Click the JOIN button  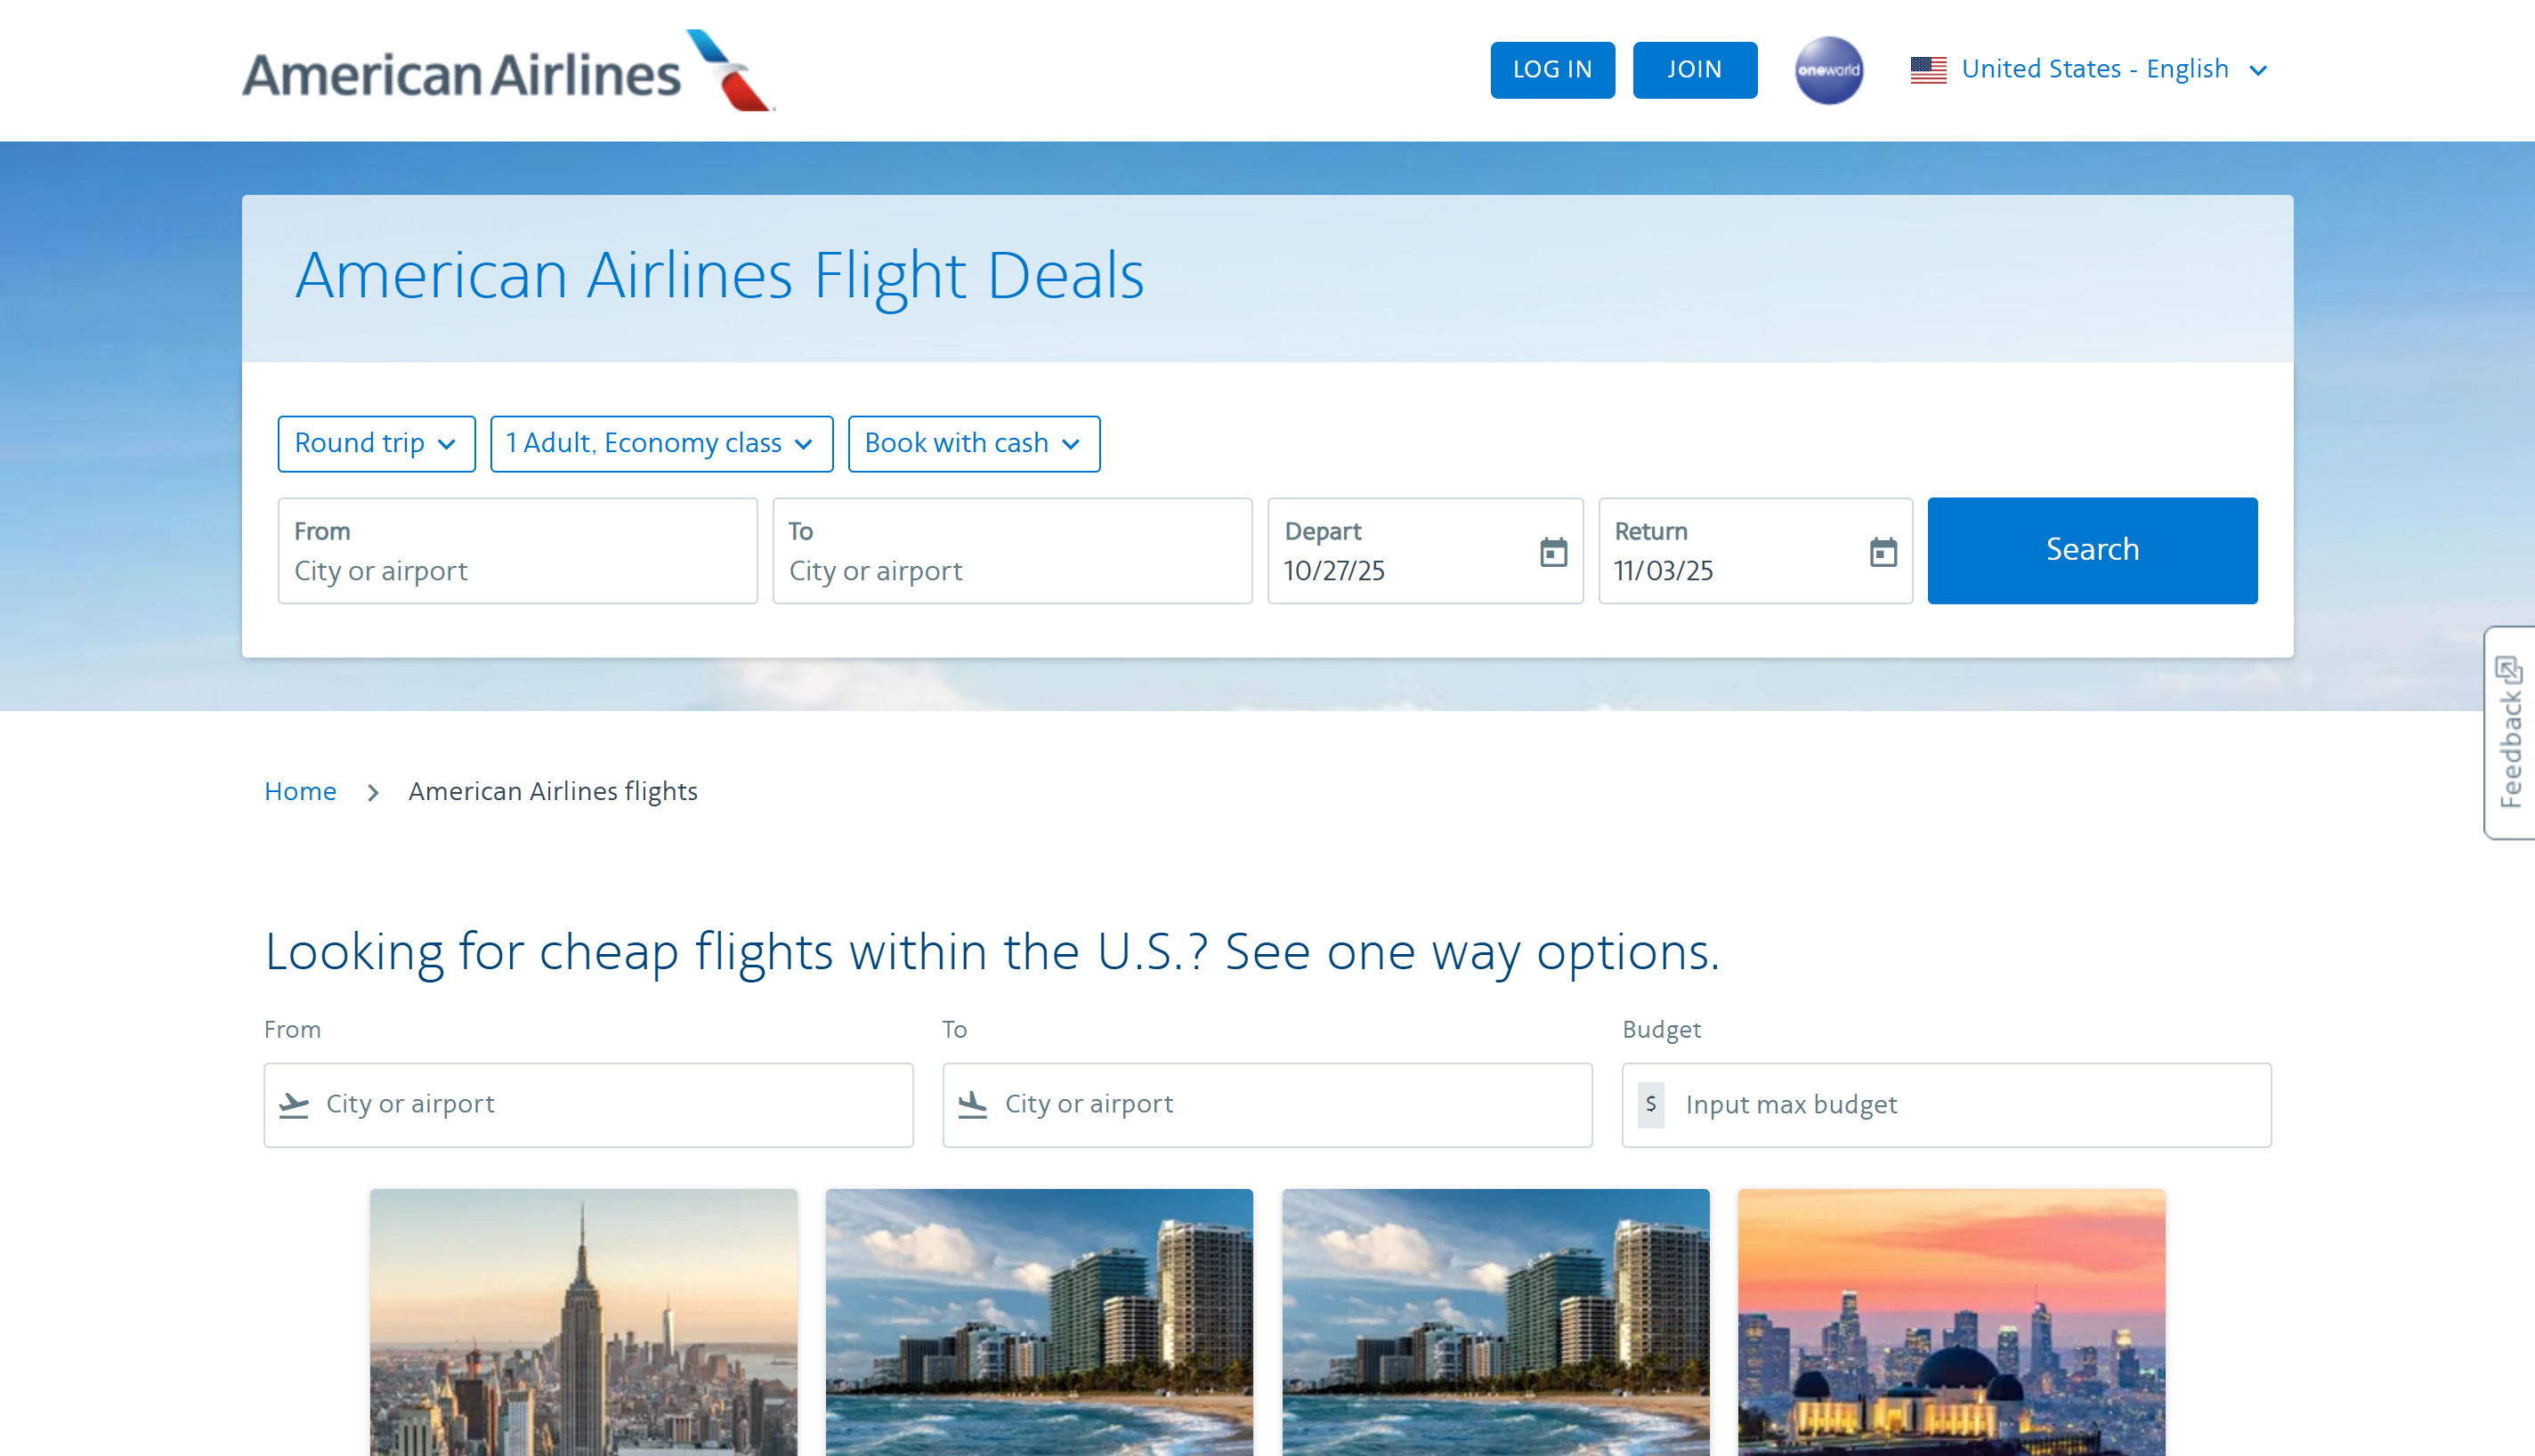point(1694,70)
